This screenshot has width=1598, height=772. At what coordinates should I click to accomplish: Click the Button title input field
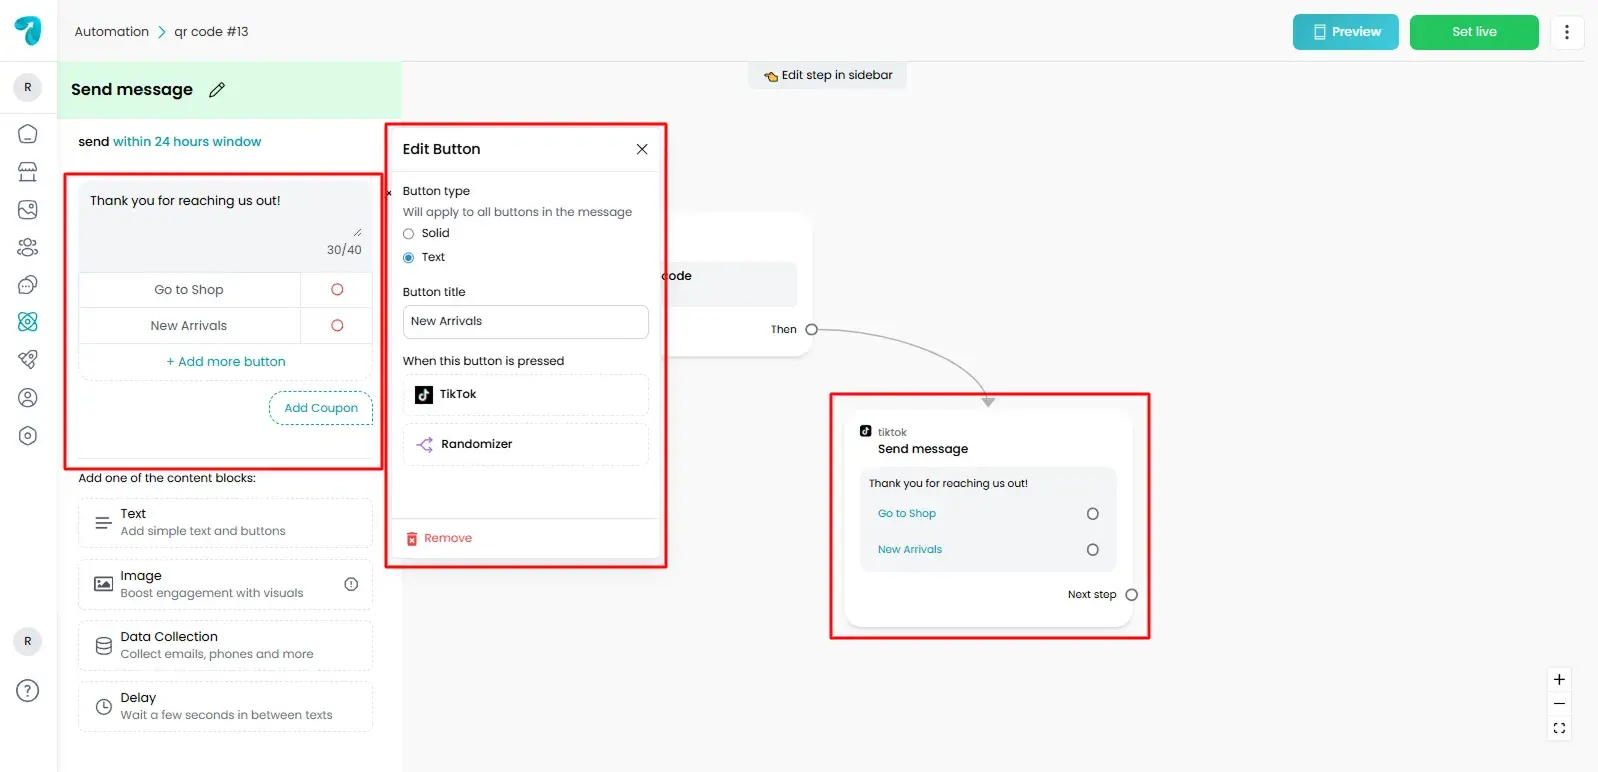[x=525, y=322]
